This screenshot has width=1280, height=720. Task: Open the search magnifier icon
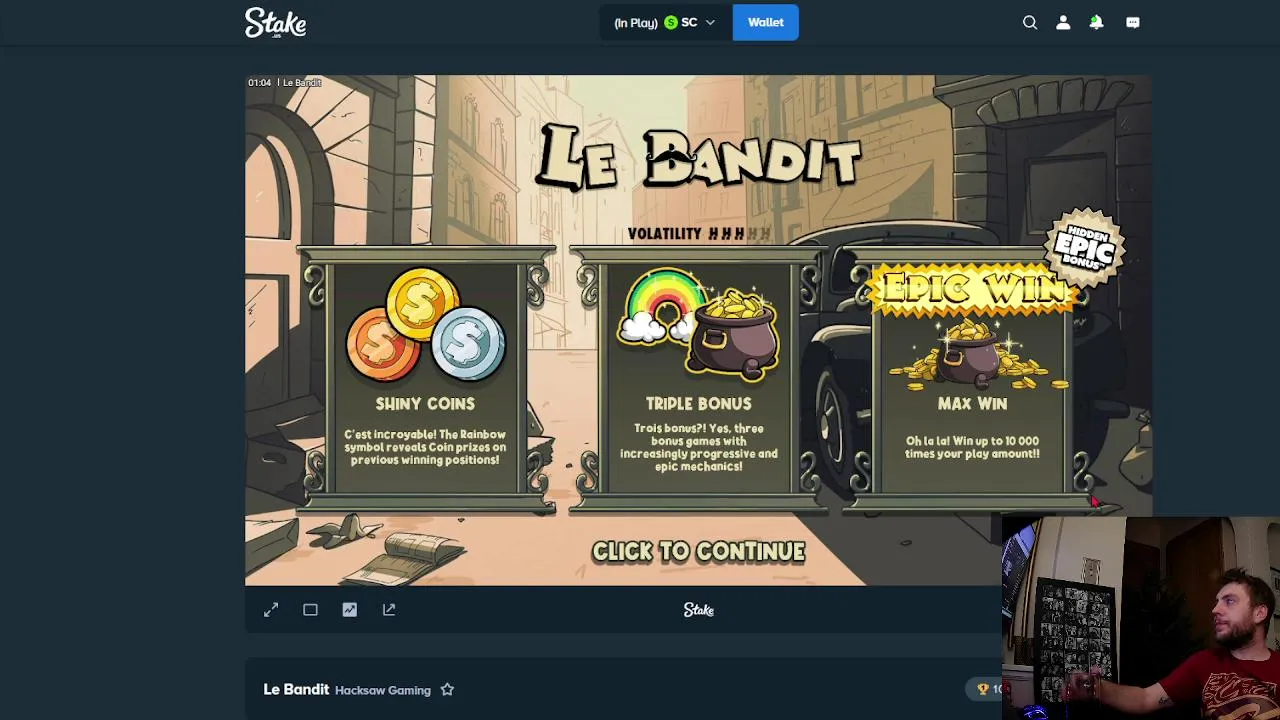[x=1030, y=22]
